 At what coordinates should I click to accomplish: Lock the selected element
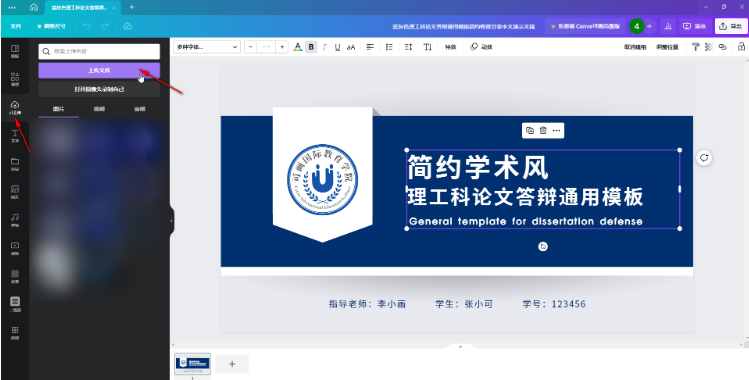coord(741,47)
